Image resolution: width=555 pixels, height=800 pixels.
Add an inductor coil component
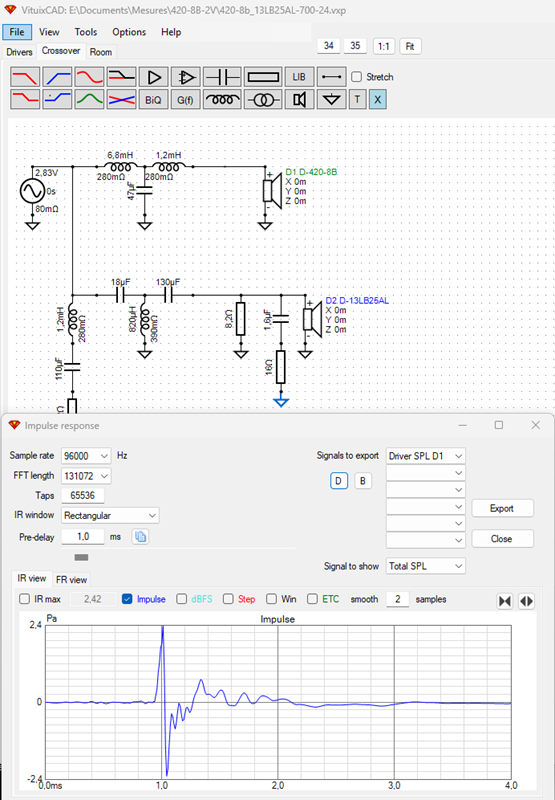tap(222, 99)
